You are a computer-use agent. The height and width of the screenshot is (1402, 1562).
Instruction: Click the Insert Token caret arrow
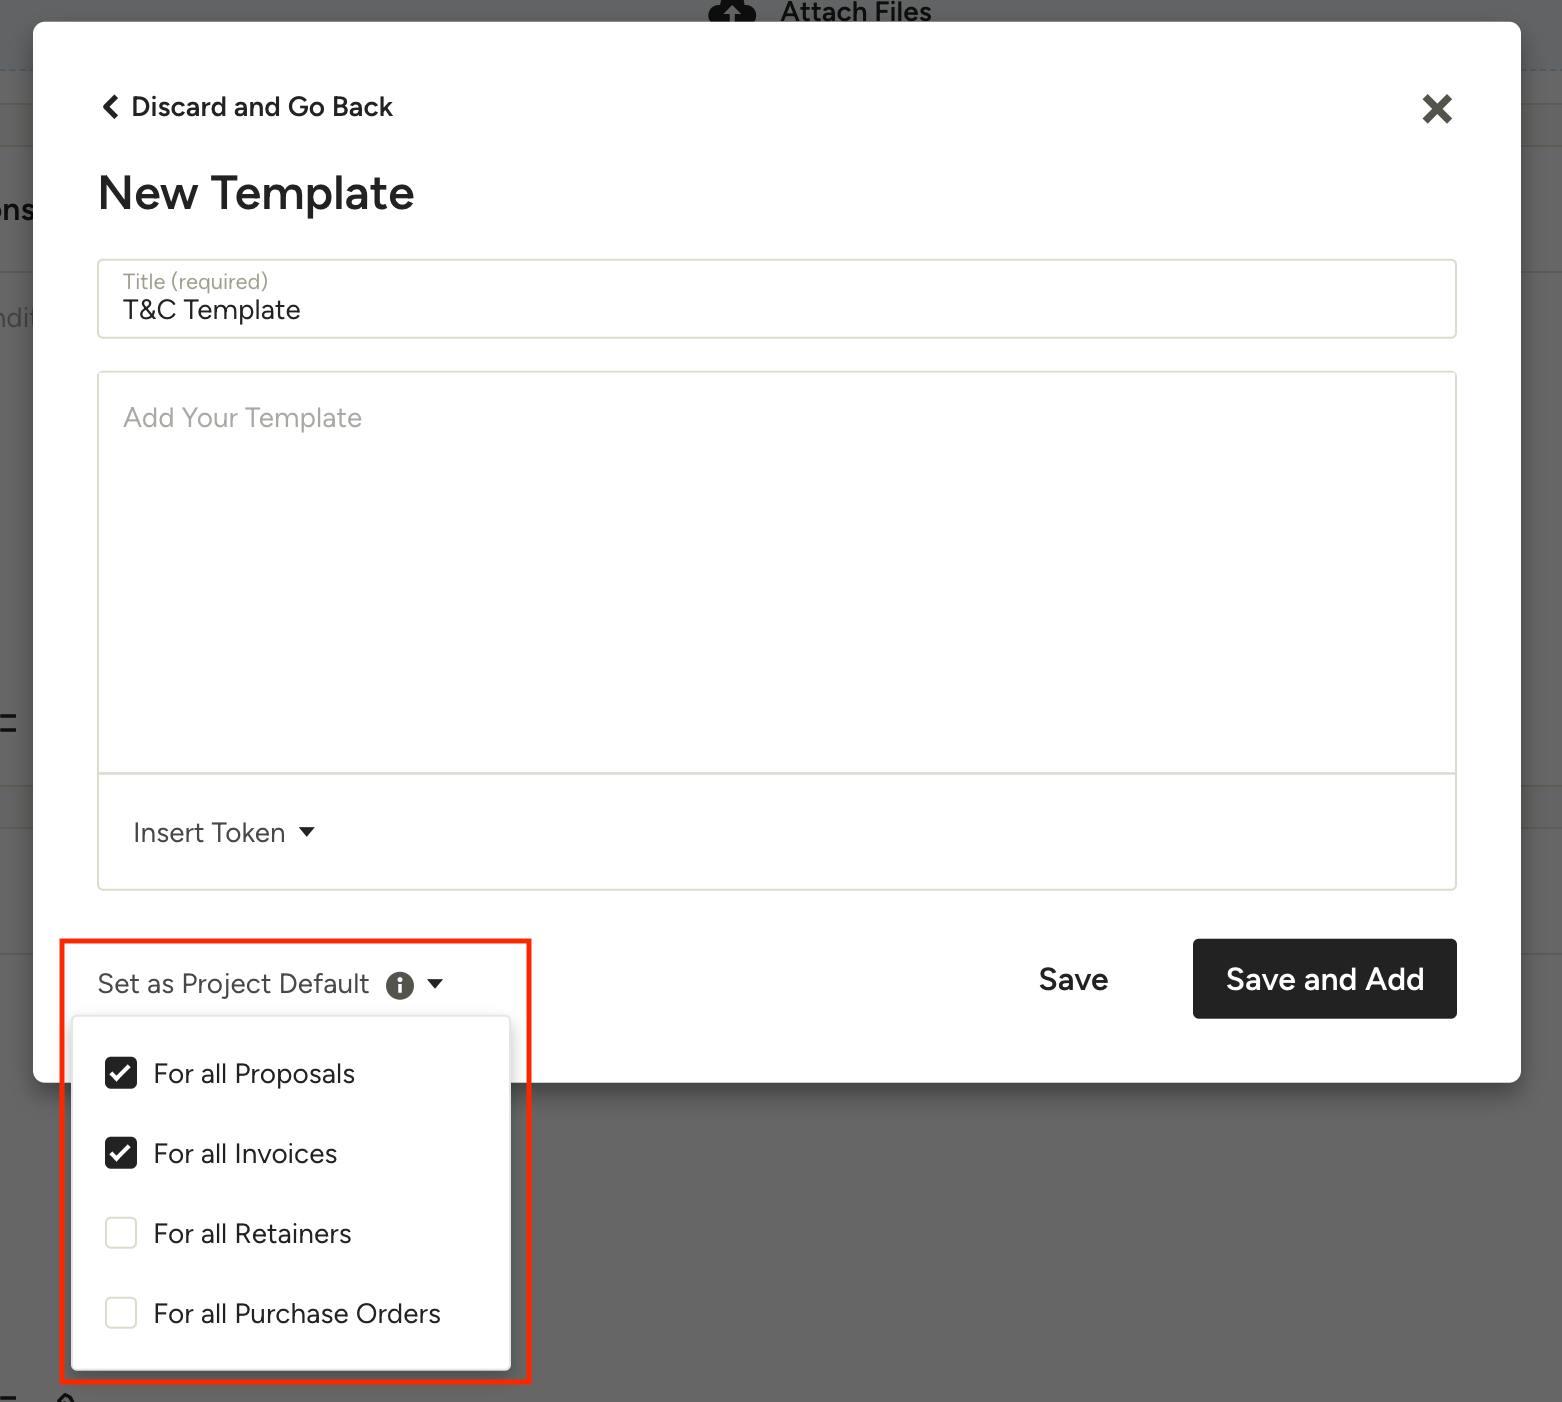[307, 832]
